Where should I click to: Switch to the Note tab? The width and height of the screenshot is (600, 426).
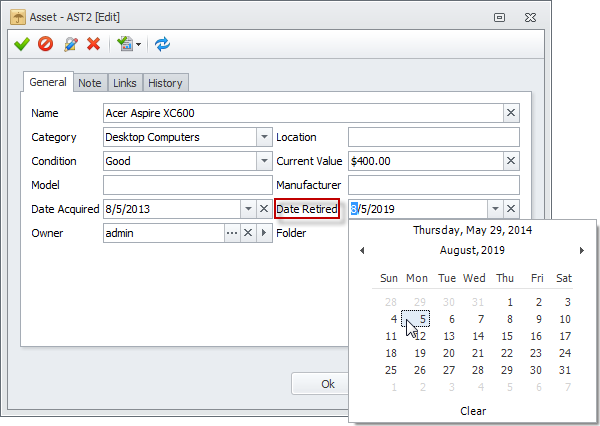90,83
